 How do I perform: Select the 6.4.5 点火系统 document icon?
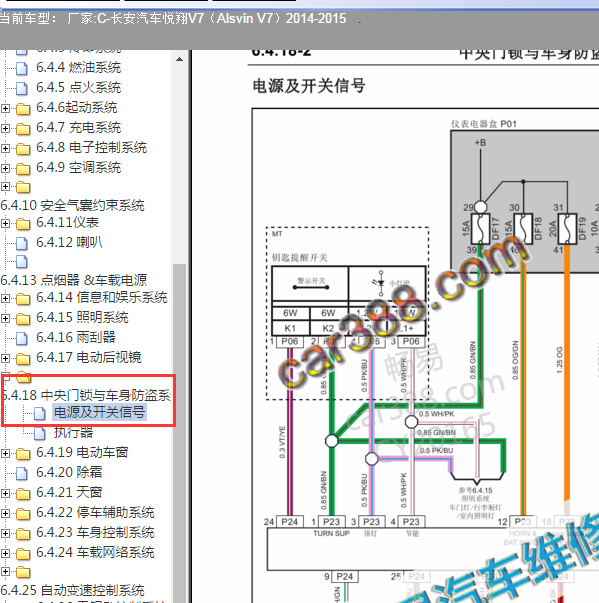(22, 89)
